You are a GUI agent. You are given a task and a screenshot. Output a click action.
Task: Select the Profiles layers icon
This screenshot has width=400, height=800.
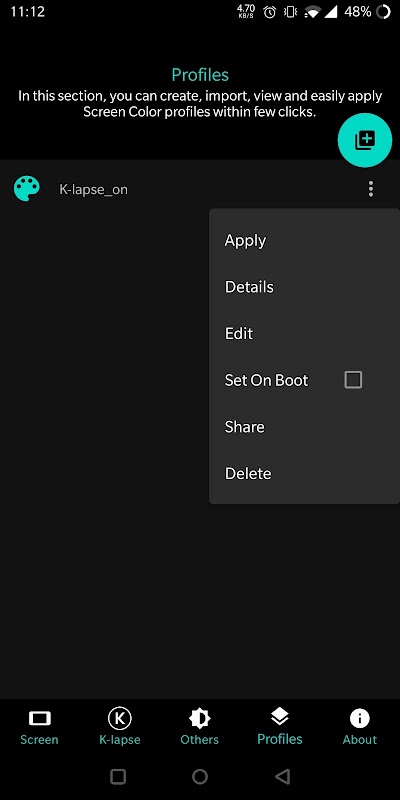coord(280,717)
